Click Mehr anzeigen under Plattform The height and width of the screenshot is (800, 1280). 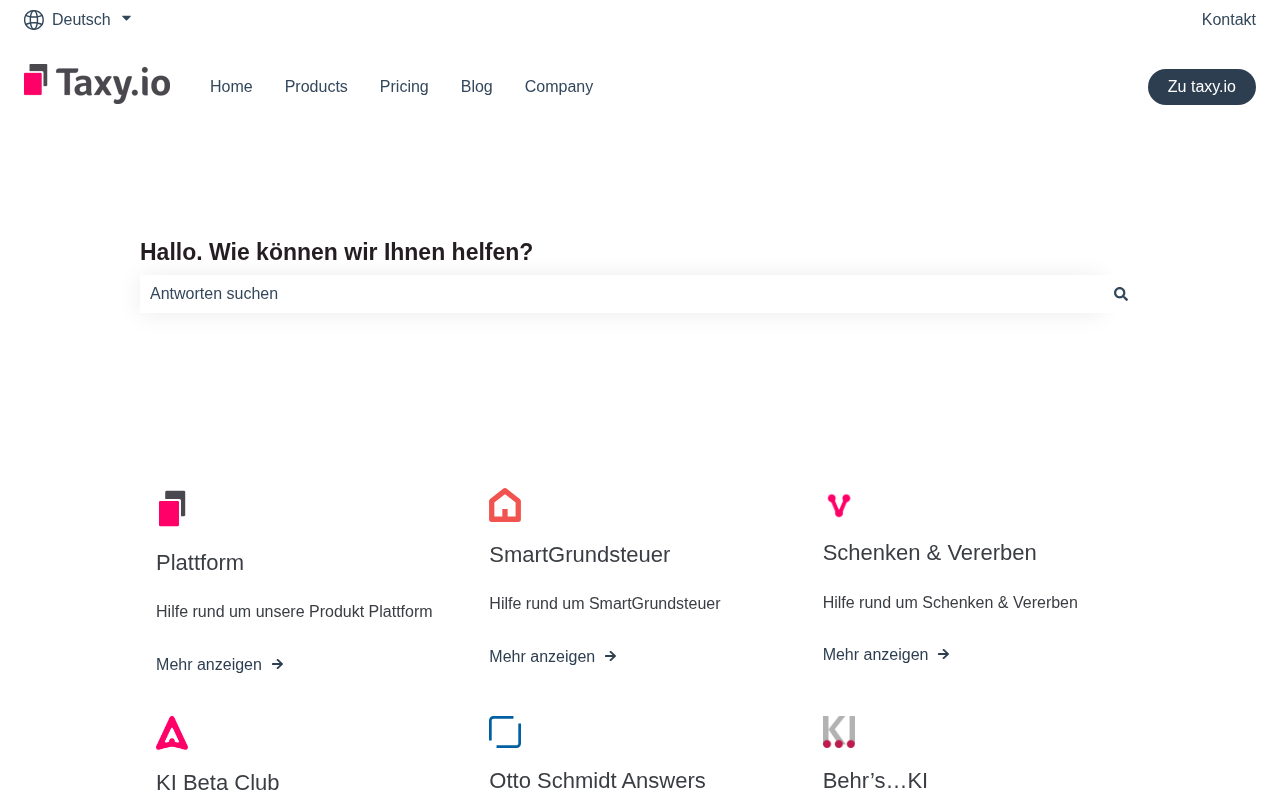point(220,665)
